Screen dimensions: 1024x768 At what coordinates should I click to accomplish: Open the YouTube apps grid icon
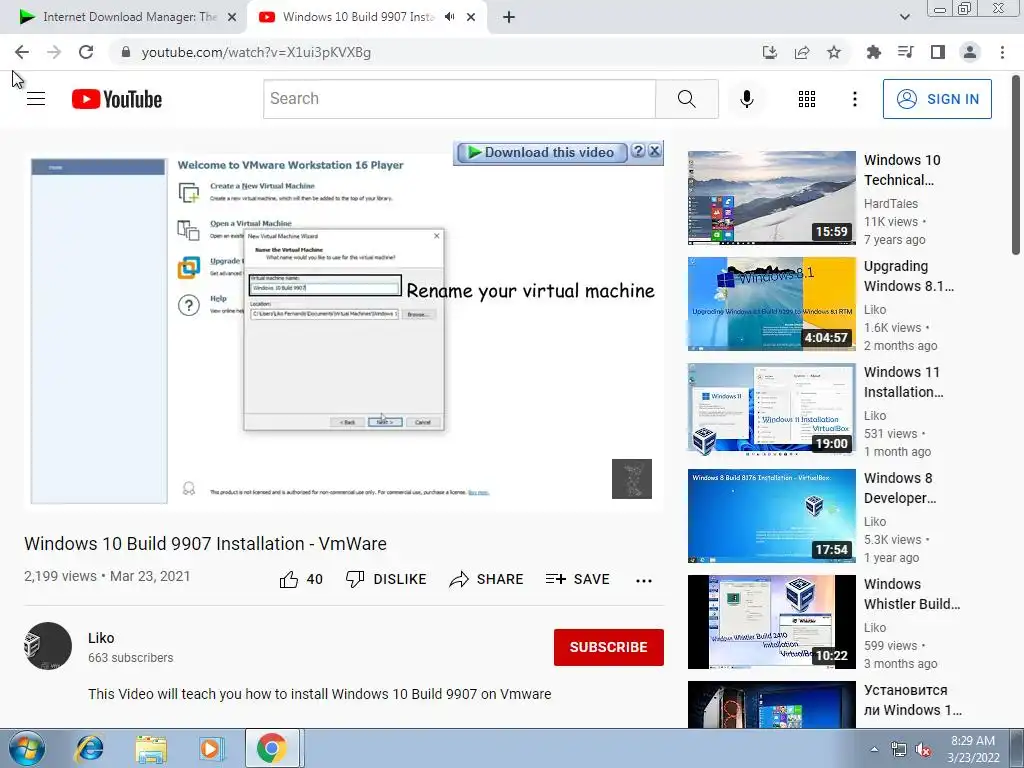(807, 99)
